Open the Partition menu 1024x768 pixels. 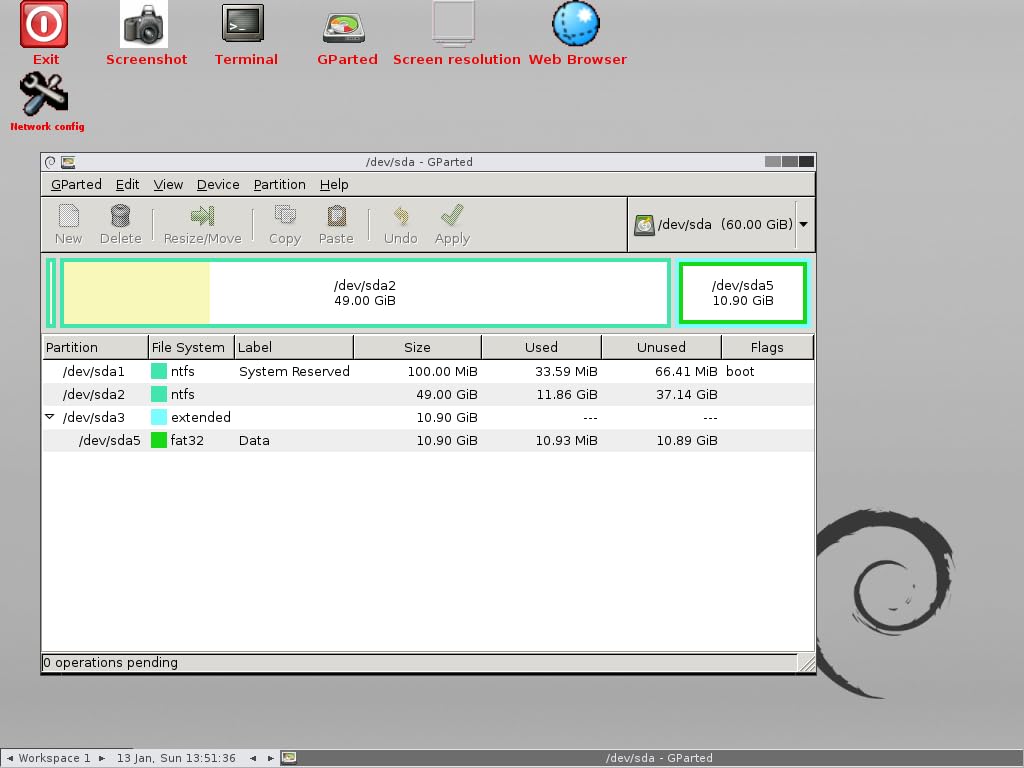click(x=279, y=184)
